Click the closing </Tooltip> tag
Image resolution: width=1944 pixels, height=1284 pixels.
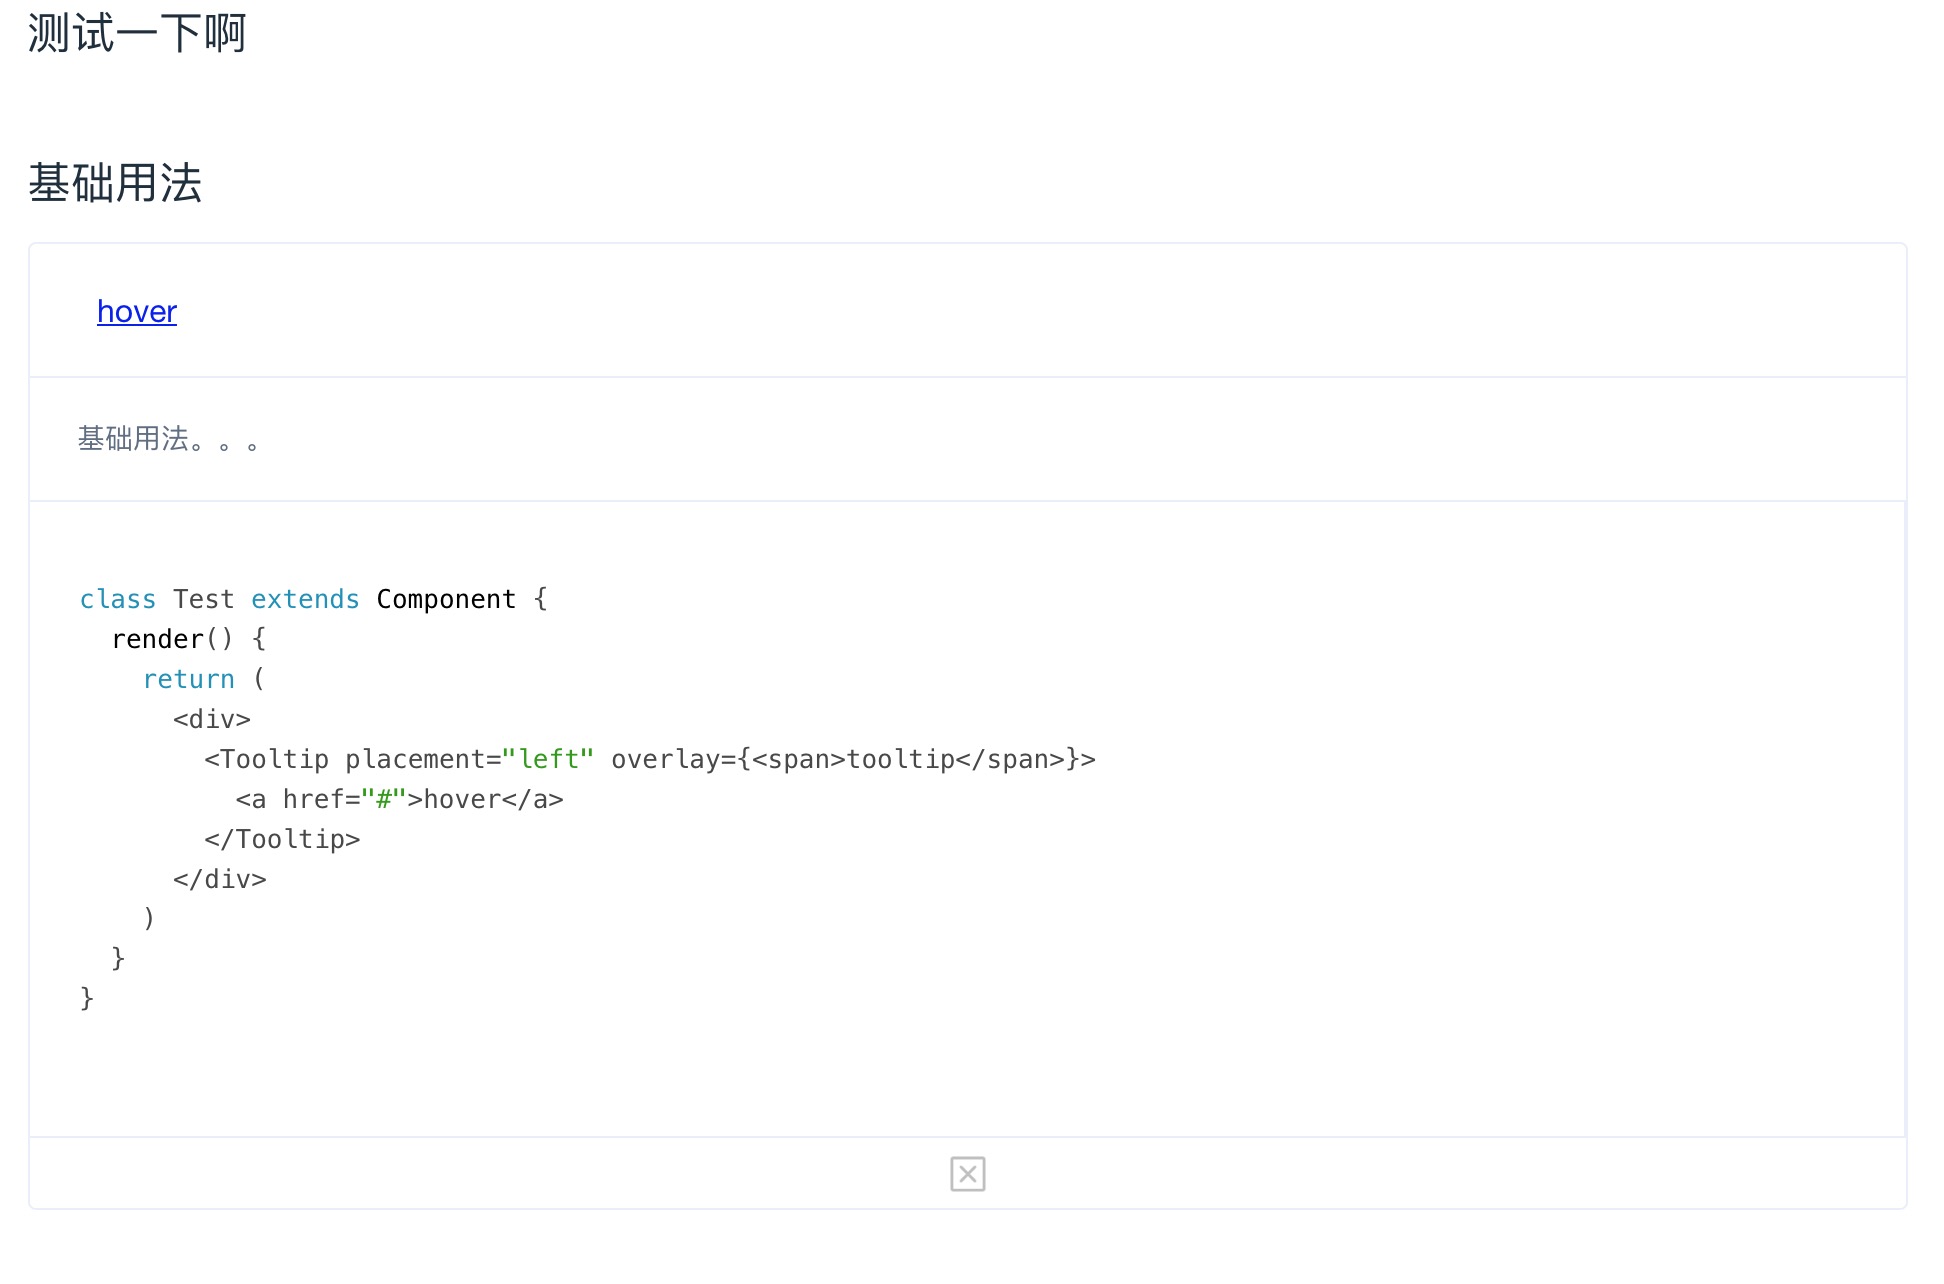(282, 839)
